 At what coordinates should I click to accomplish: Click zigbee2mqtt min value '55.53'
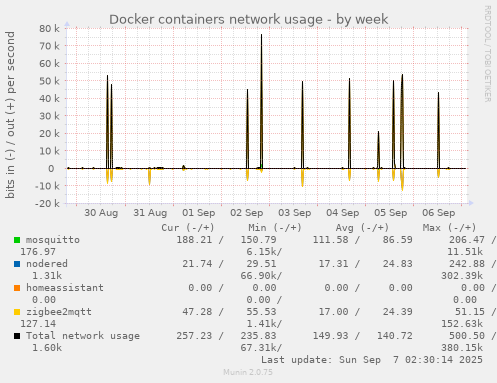[261, 312]
